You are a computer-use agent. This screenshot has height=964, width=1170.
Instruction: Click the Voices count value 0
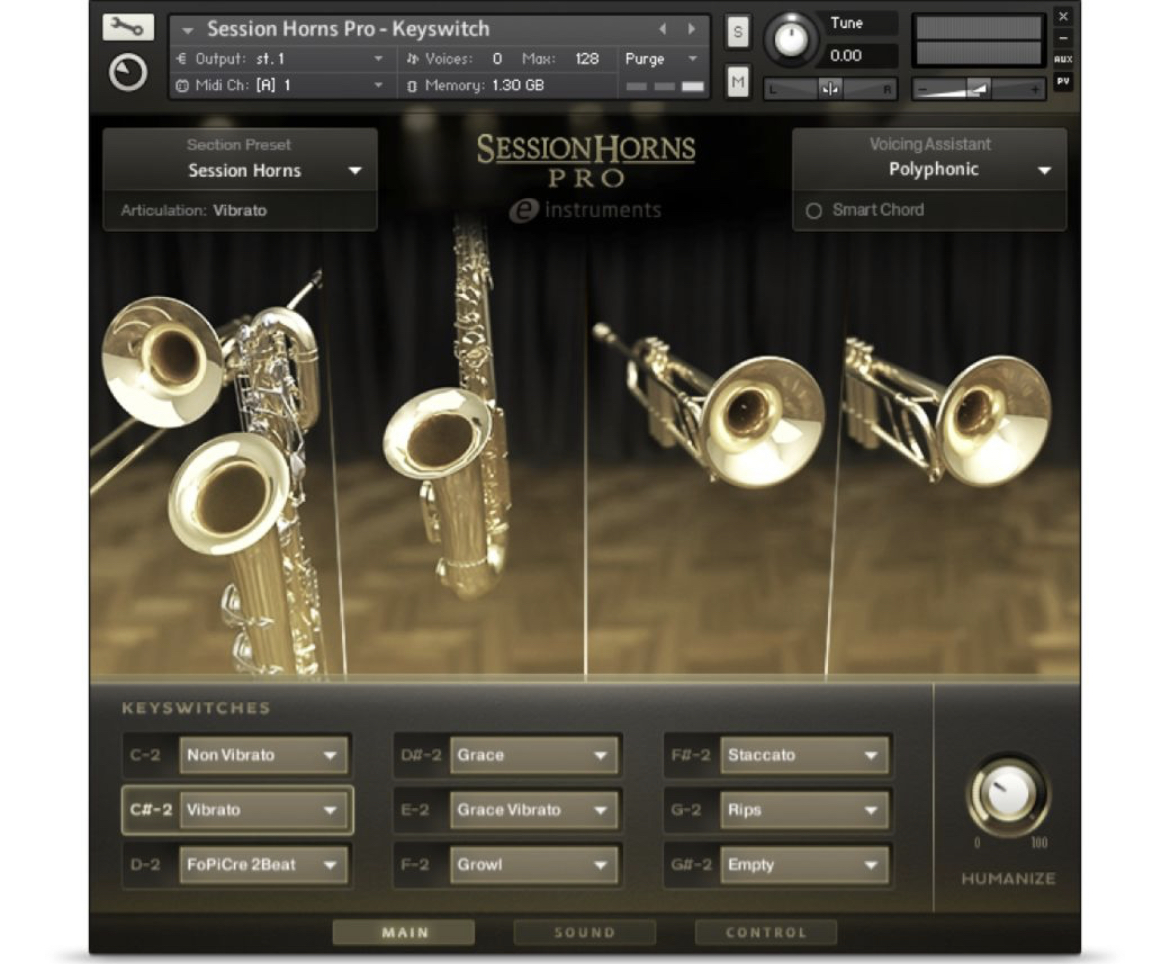498,58
